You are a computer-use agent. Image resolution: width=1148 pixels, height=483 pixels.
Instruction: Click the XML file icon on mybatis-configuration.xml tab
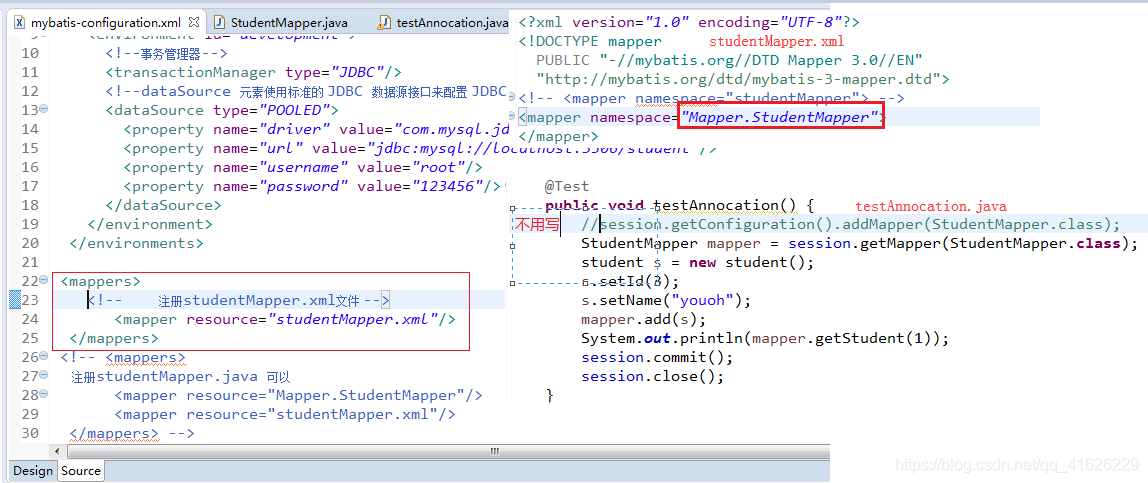tap(20, 23)
